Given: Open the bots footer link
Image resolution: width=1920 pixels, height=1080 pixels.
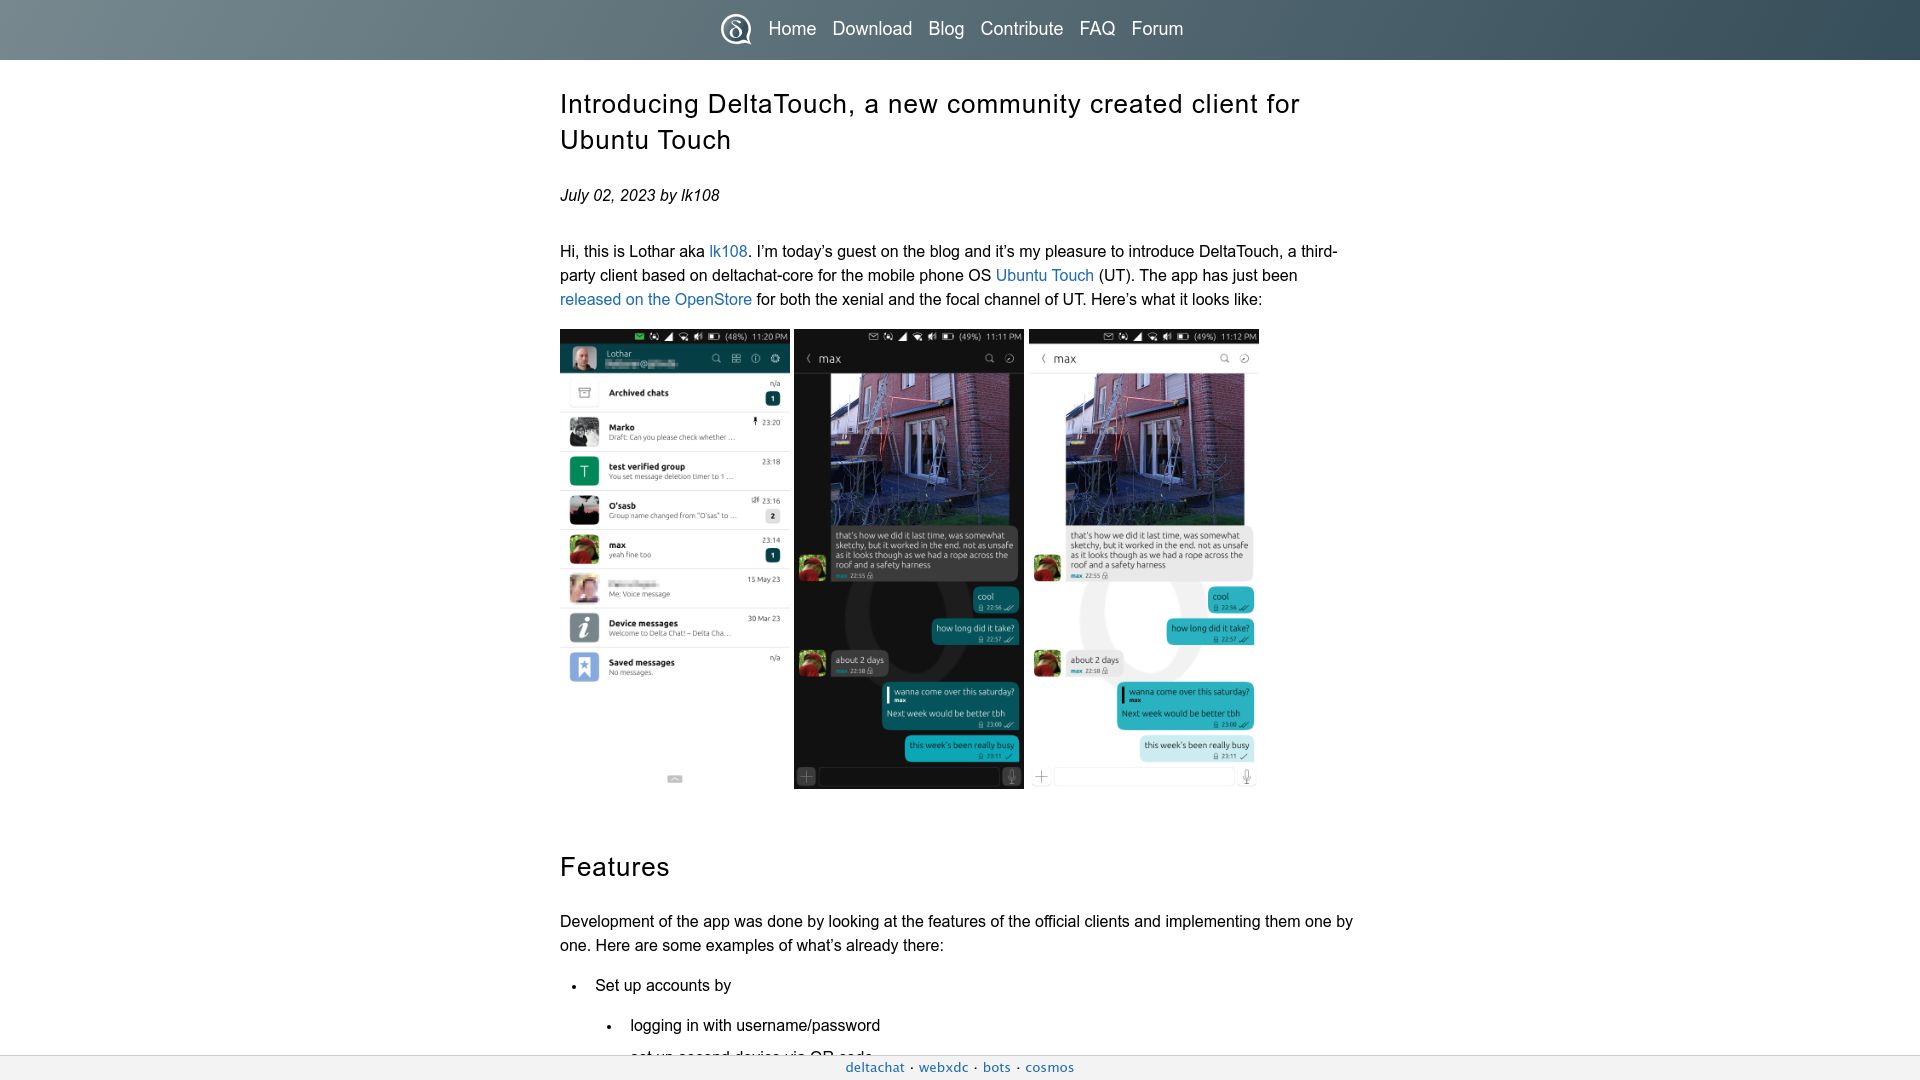Looking at the screenshot, I should pos(996,1068).
